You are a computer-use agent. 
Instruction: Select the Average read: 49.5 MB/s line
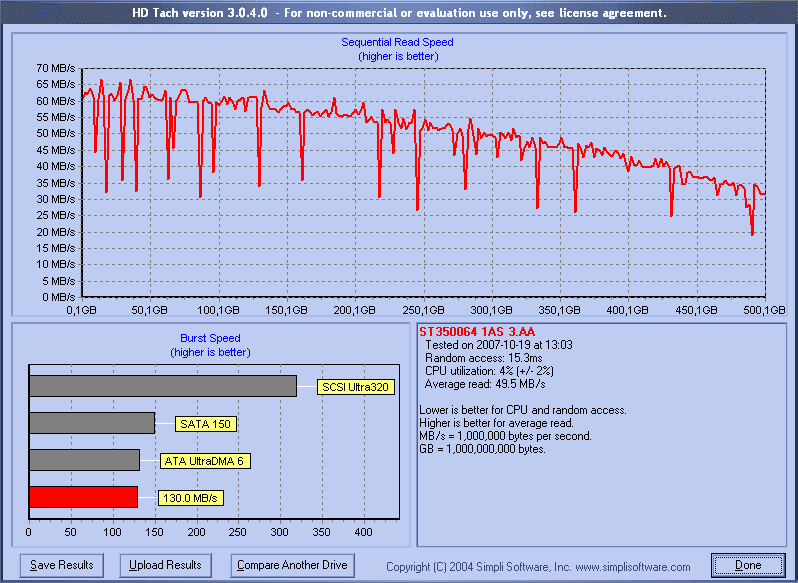(485, 384)
